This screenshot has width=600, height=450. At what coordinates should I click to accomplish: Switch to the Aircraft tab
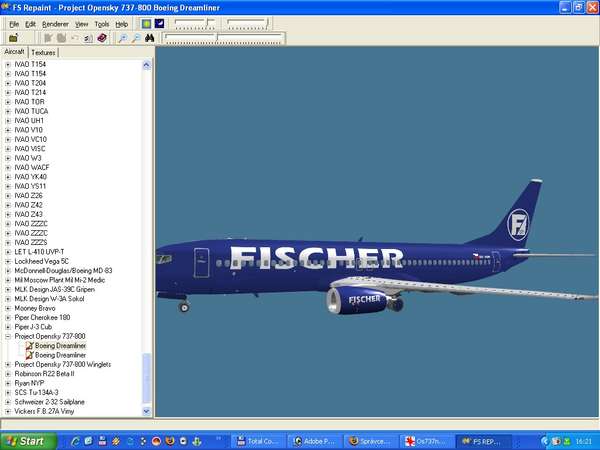point(14,52)
